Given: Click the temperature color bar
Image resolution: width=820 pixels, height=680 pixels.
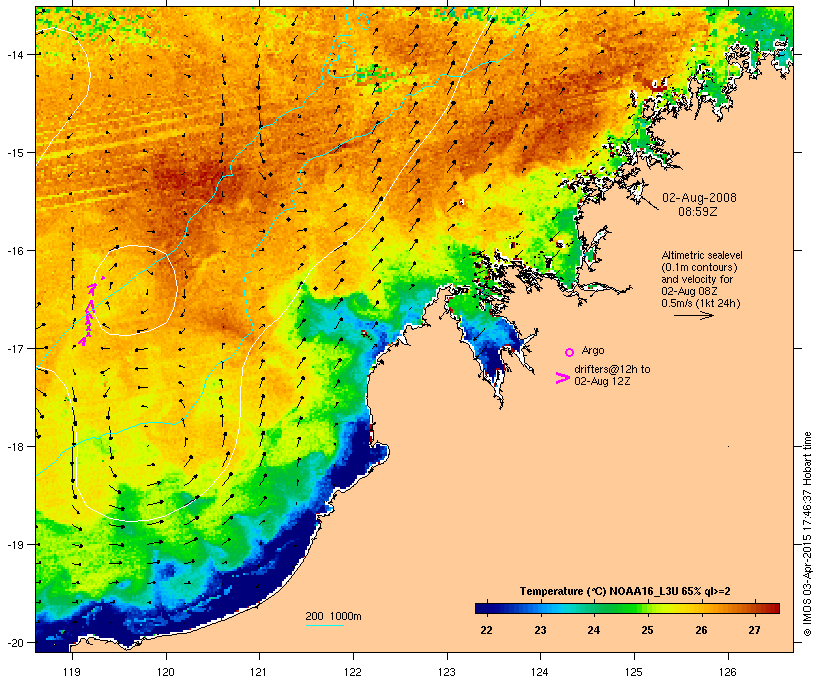Looking at the screenshot, I should click(628, 608).
